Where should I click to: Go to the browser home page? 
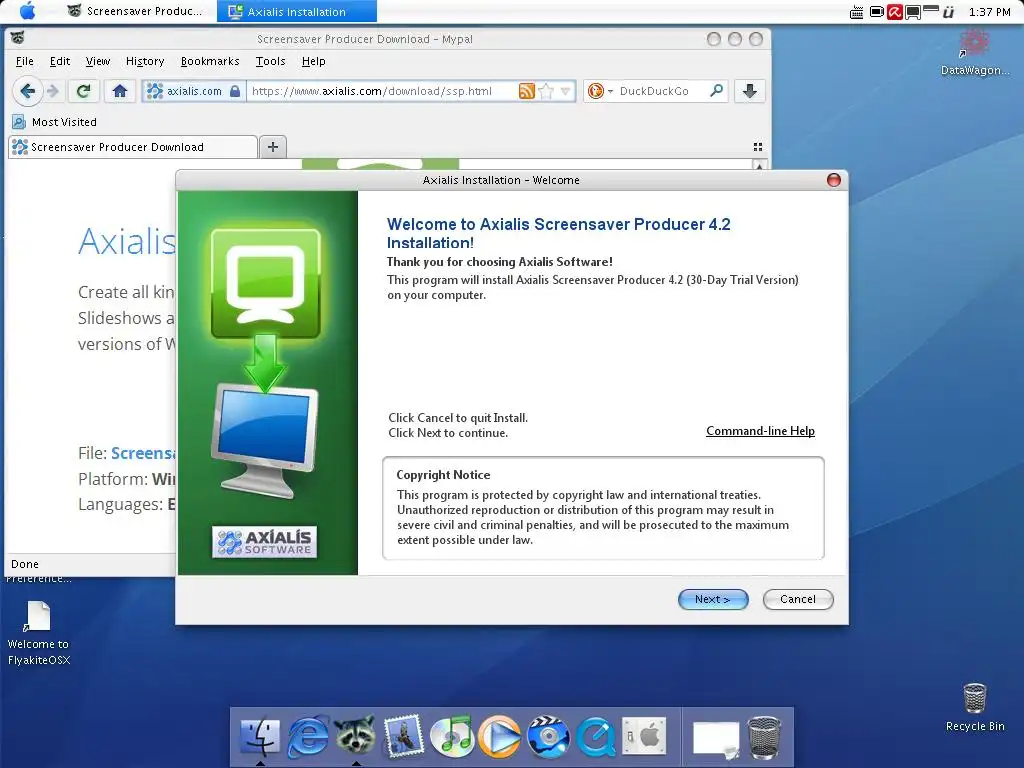tap(120, 91)
